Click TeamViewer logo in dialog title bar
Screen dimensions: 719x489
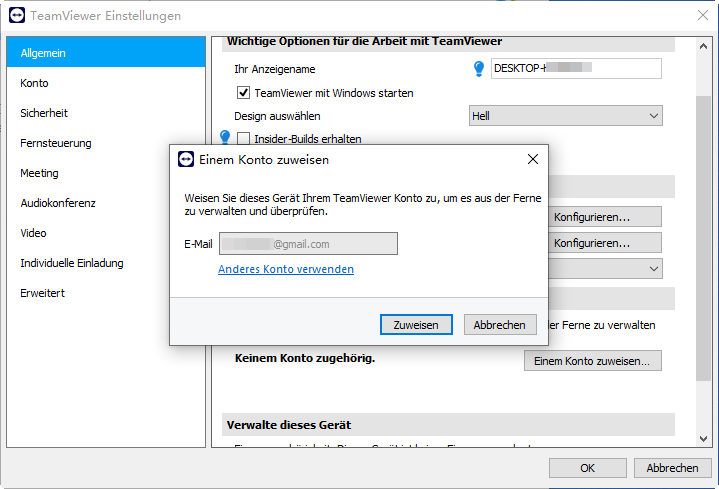point(185,160)
